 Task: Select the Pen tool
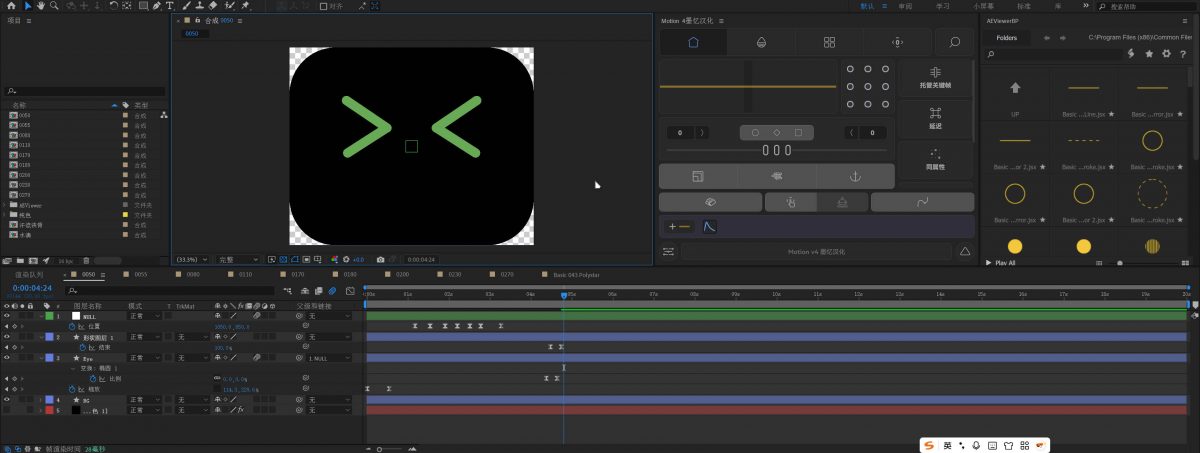156,5
